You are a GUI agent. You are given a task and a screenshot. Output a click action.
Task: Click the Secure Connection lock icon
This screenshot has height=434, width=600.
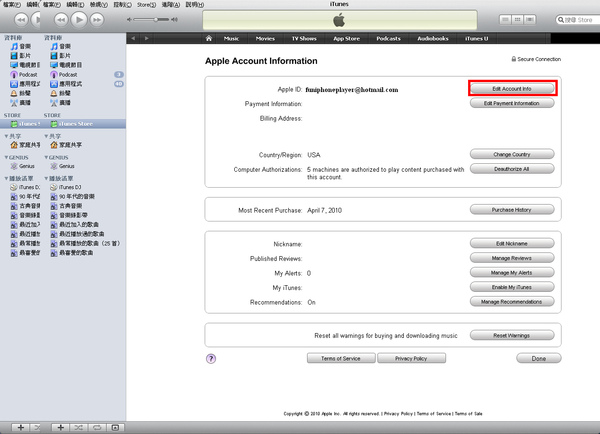click(514, 59)
